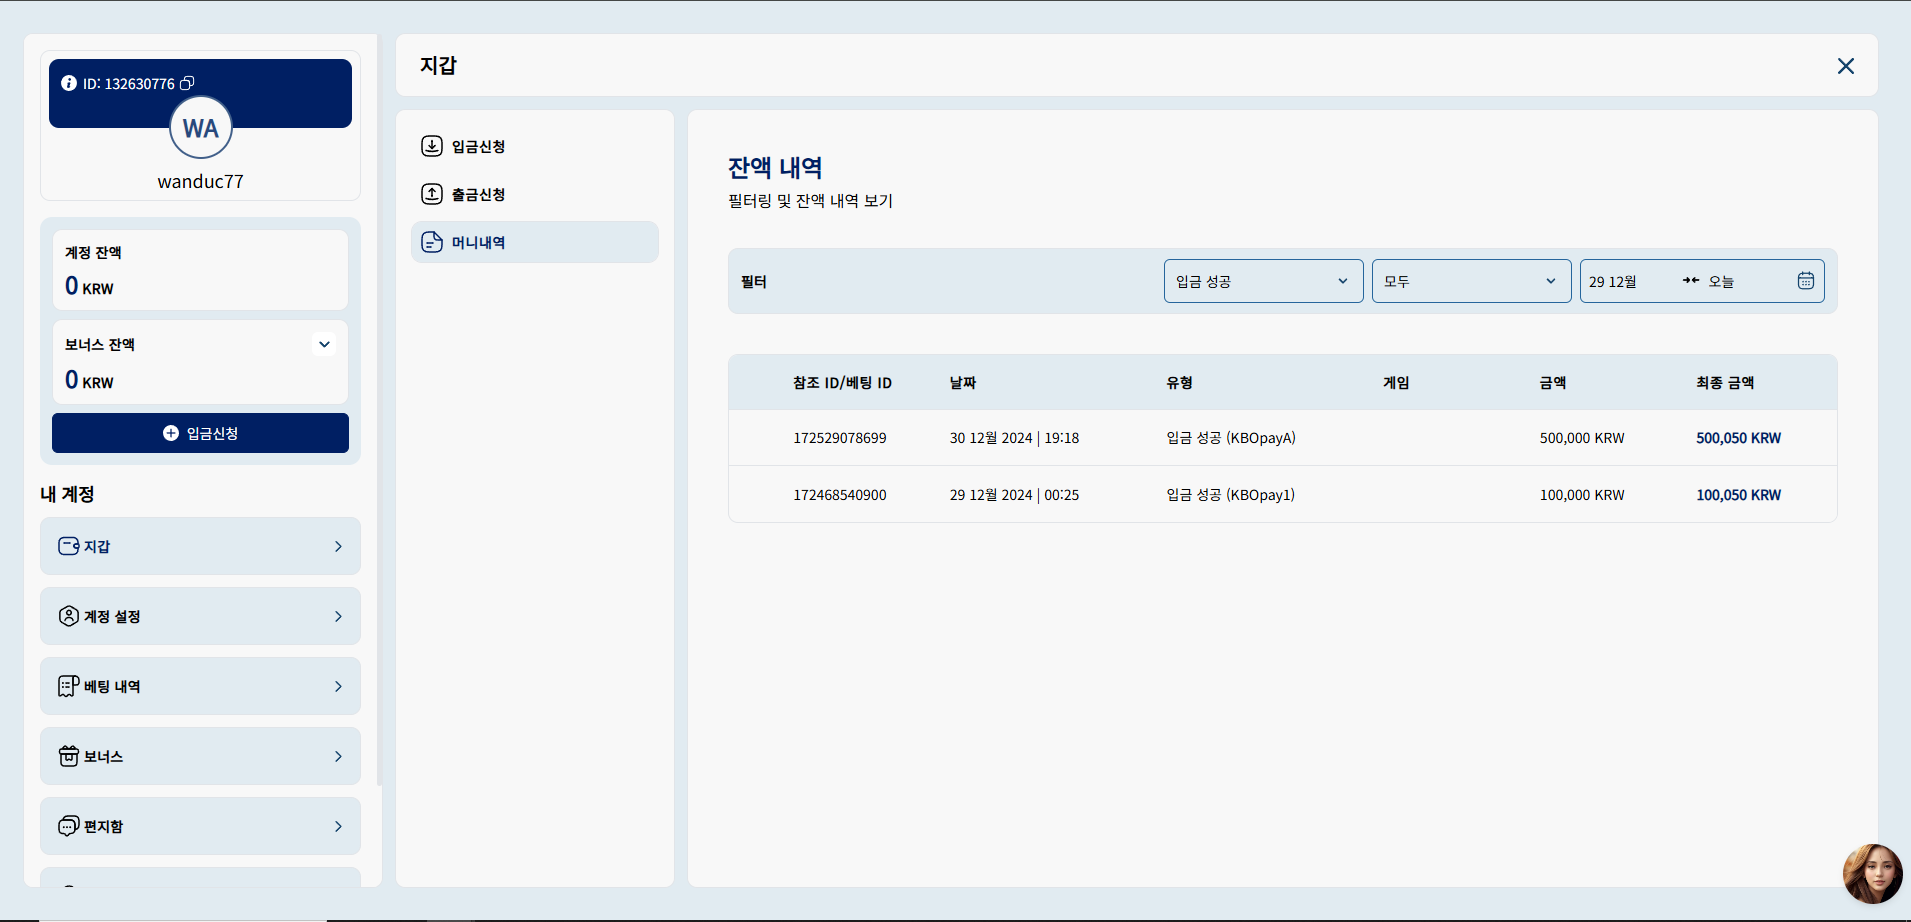
Task: Click the money history document icon
Action: tap(432, 242)
